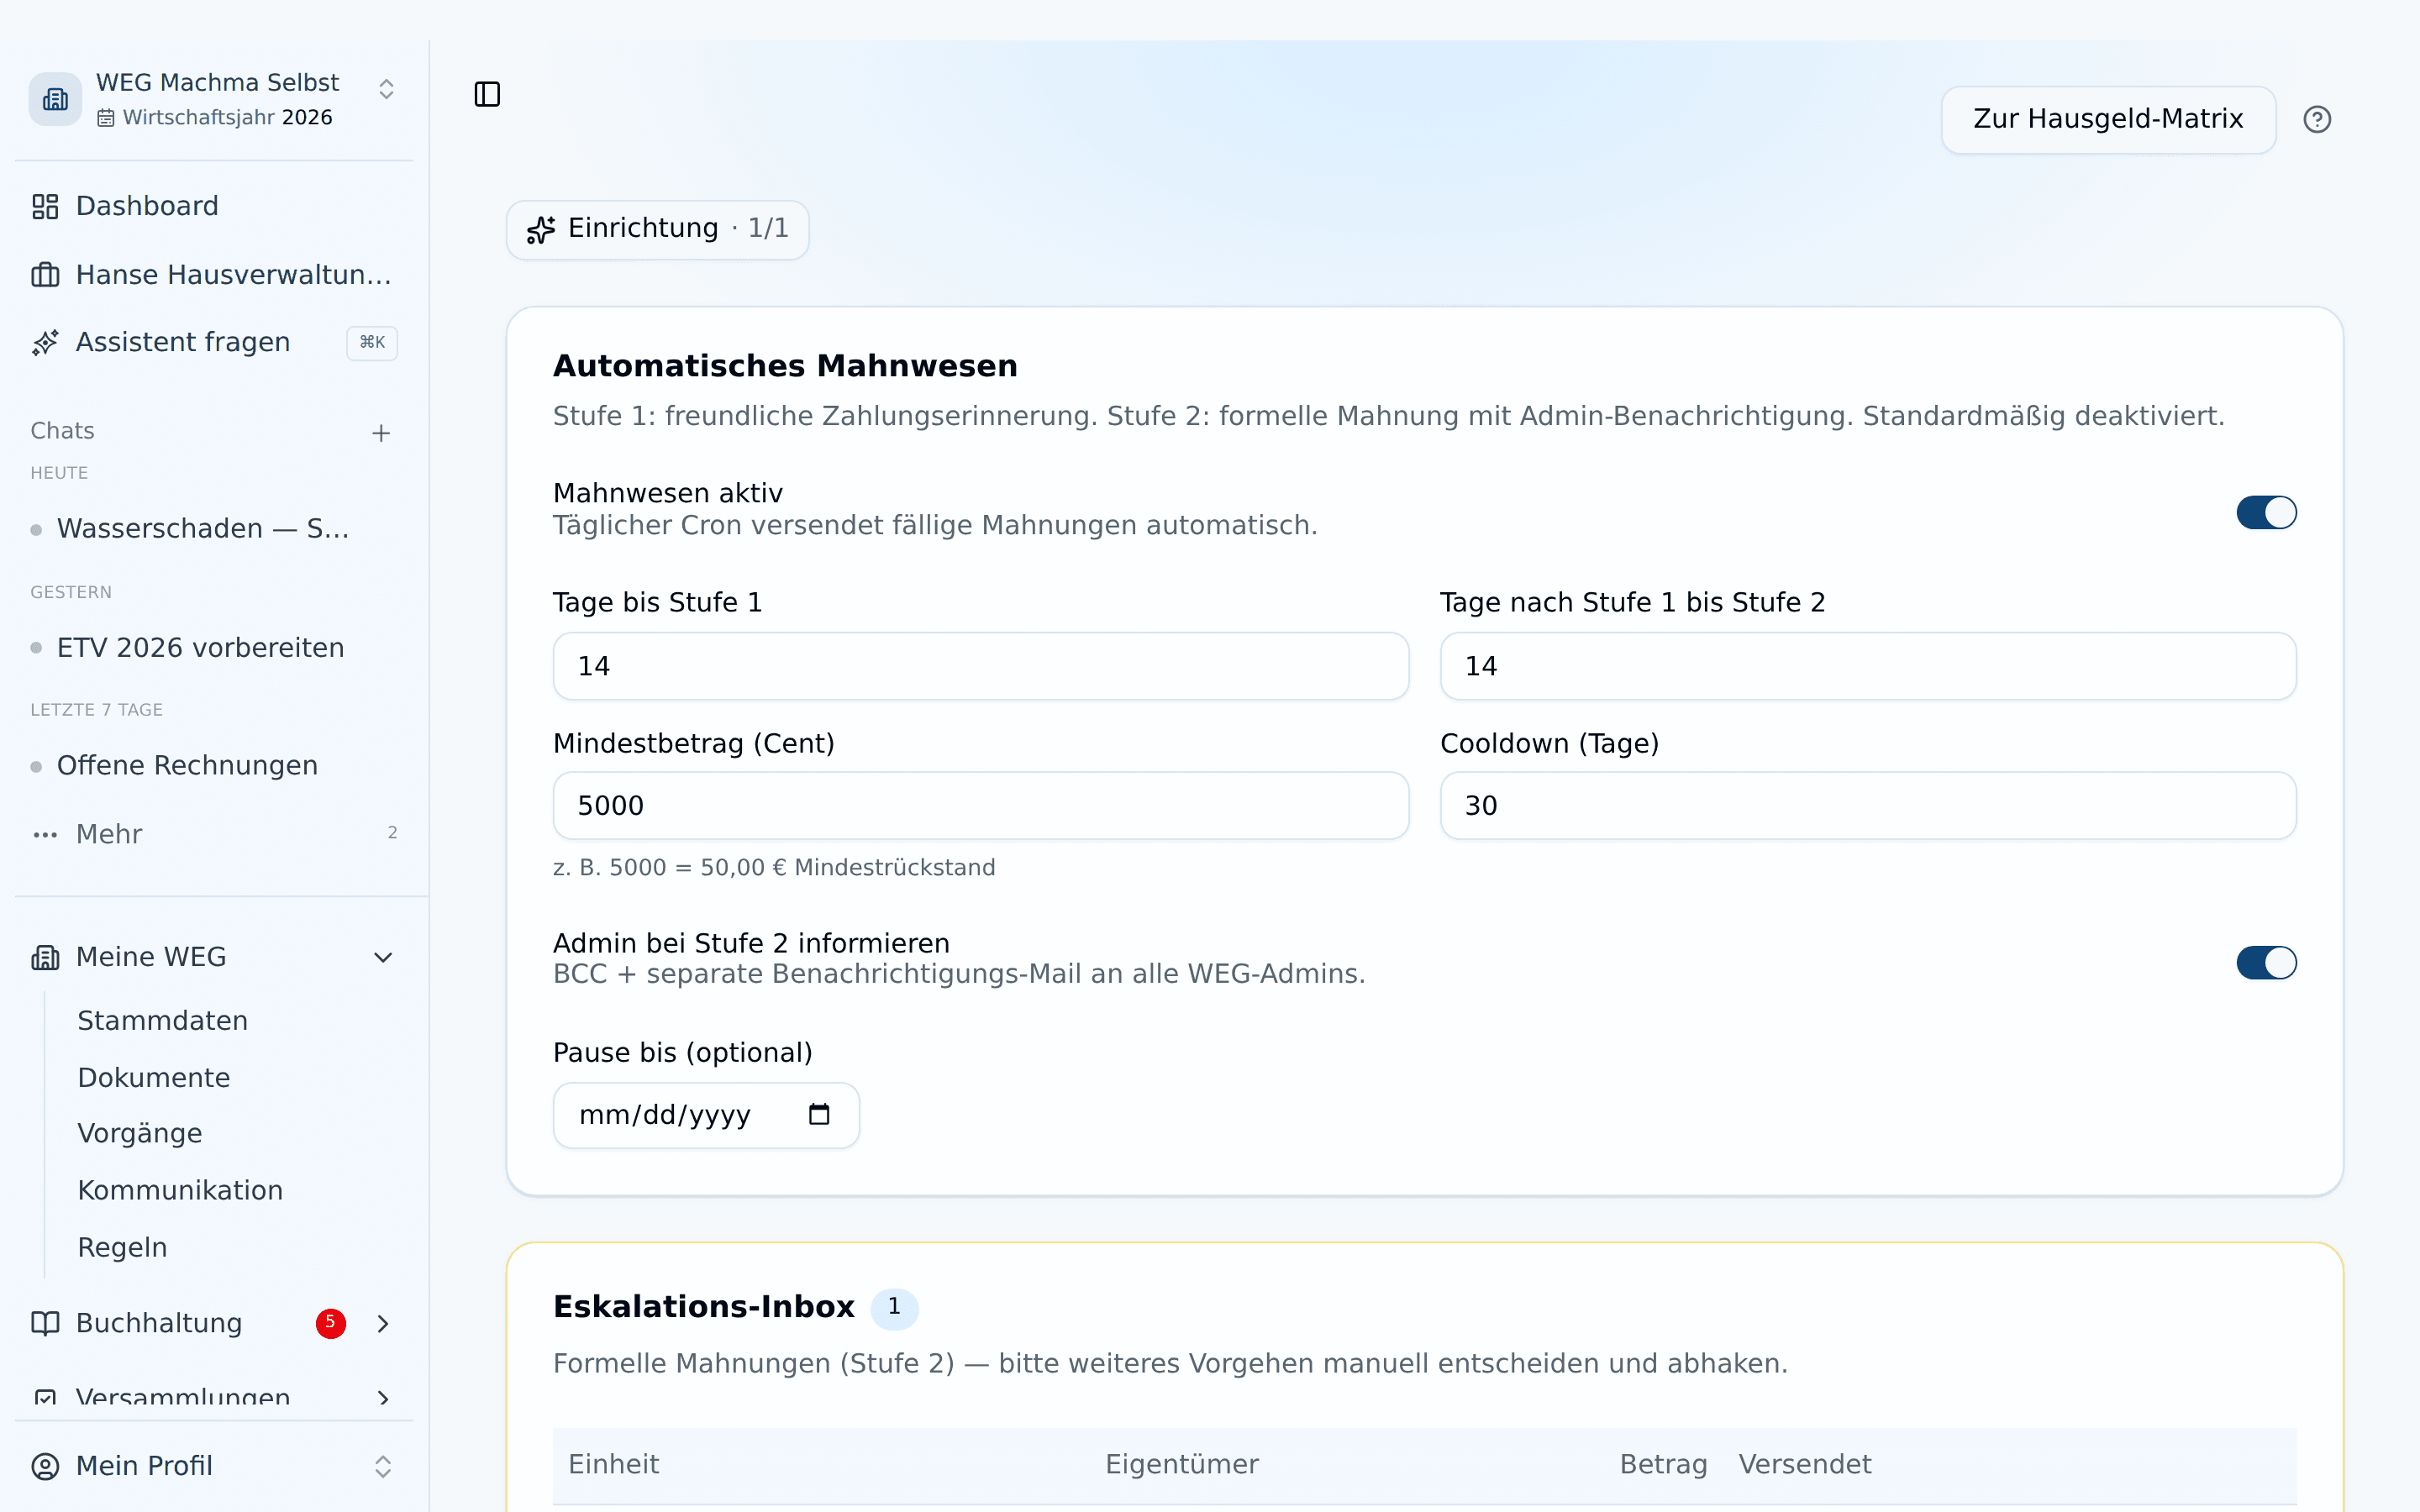Open the help question mark icon
The height and width of the screenshot is (1512, 2420).
pos(2317,119)
